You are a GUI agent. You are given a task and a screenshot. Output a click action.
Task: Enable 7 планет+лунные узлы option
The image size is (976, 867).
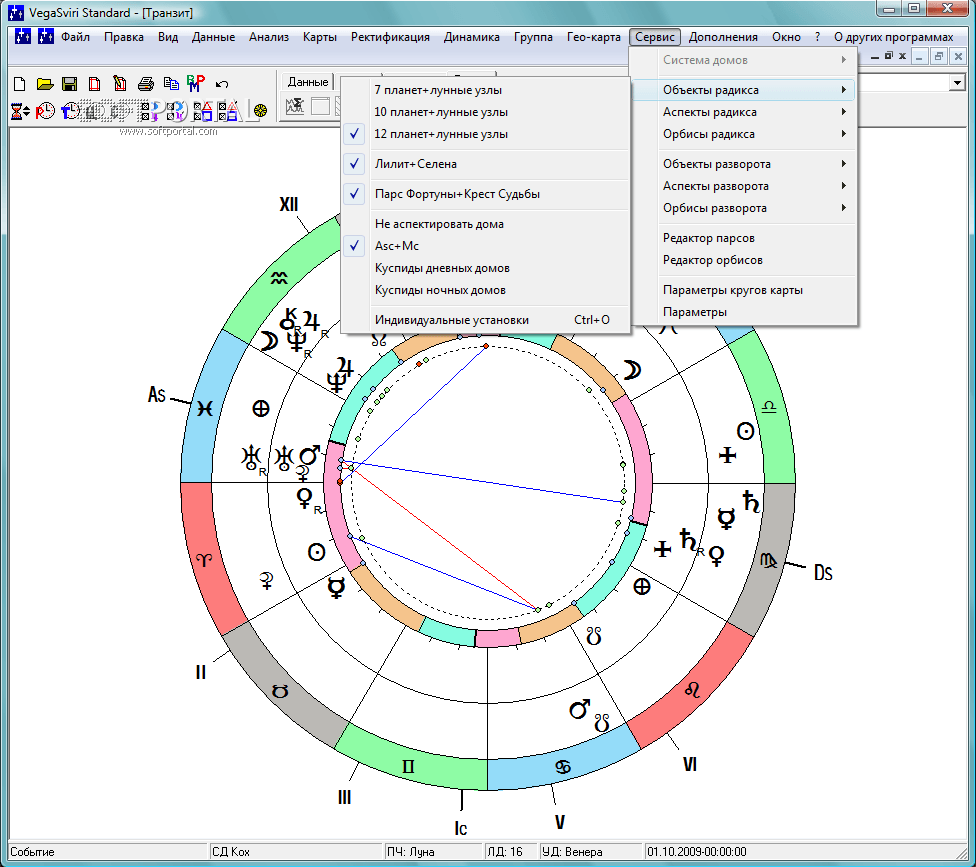click(x=486, y=90)
